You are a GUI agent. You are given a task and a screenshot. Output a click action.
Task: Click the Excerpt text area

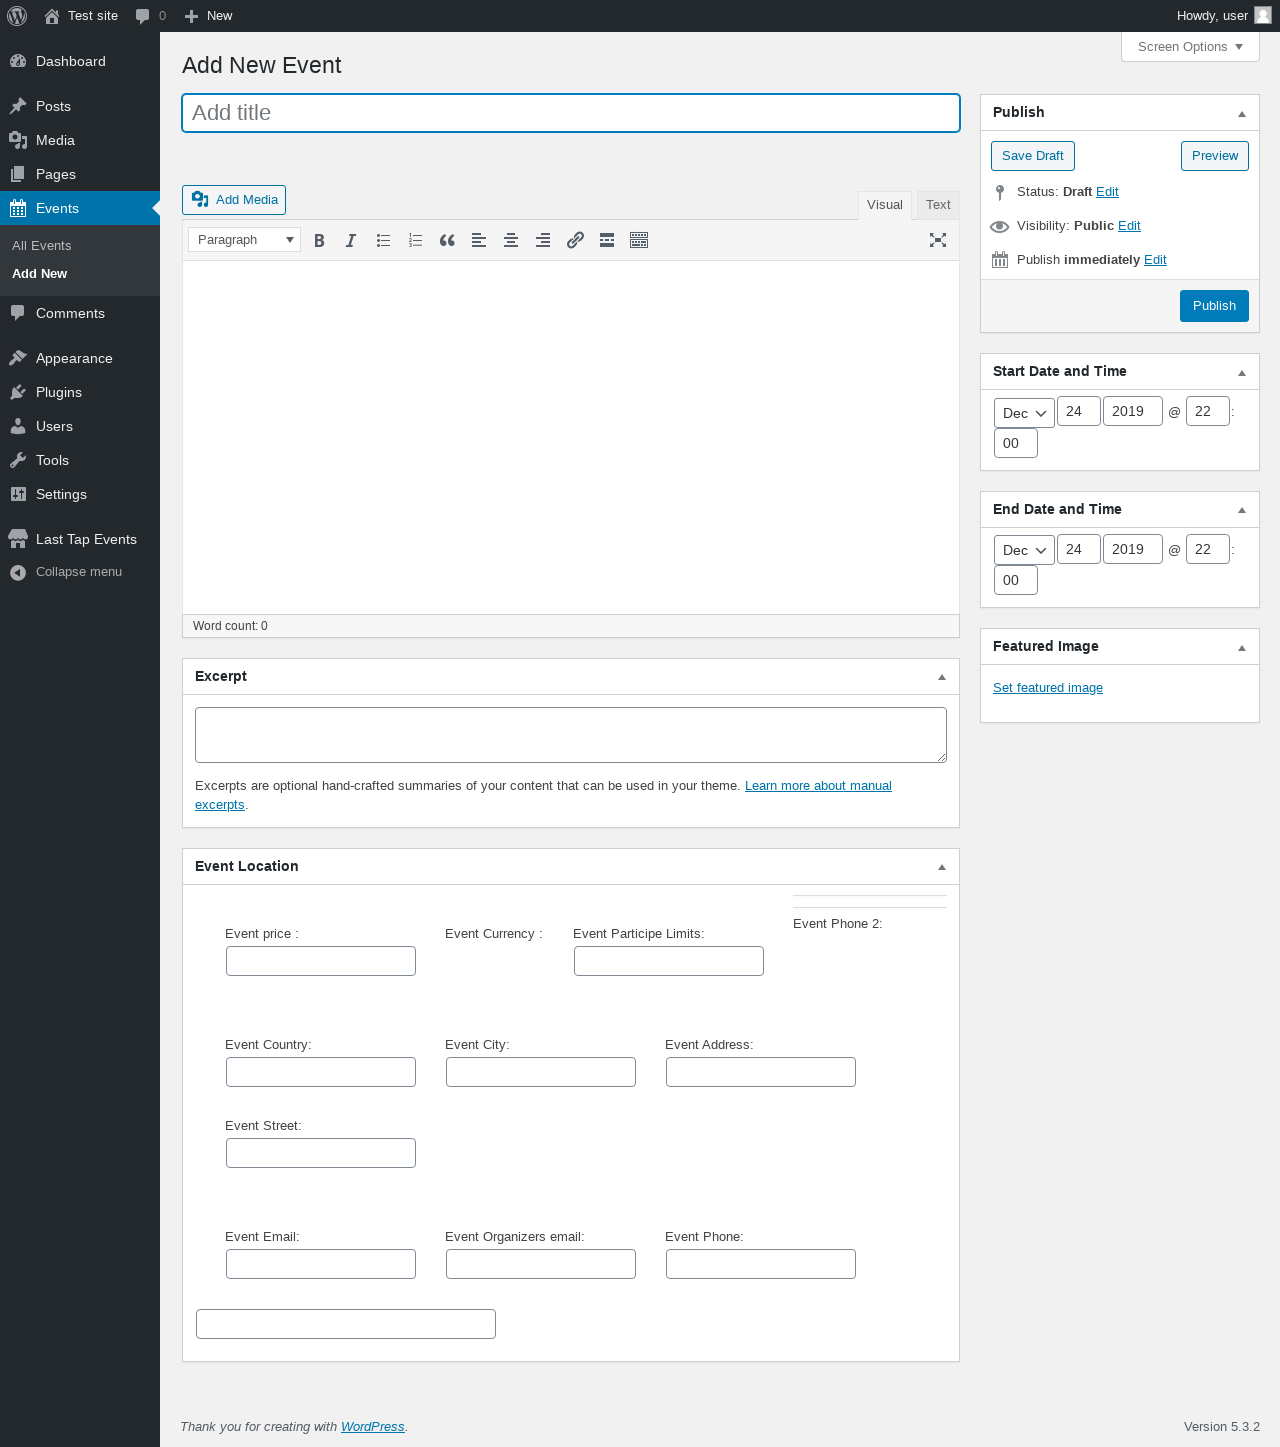pos(571,735)
